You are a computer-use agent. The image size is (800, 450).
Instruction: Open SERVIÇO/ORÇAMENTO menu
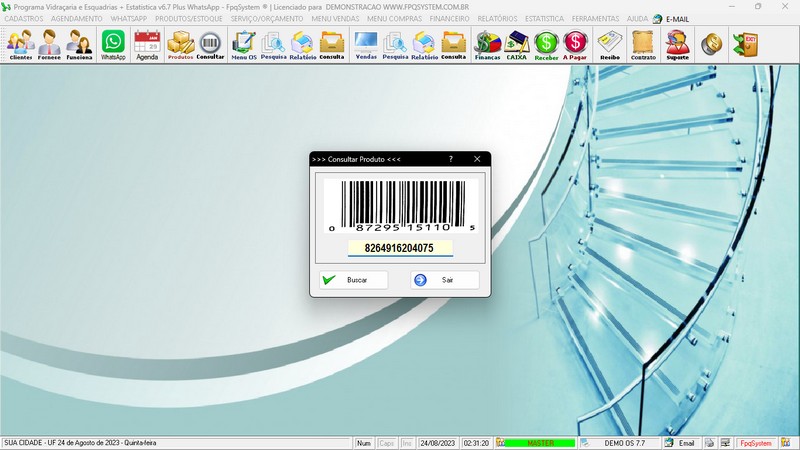(267, 18)
